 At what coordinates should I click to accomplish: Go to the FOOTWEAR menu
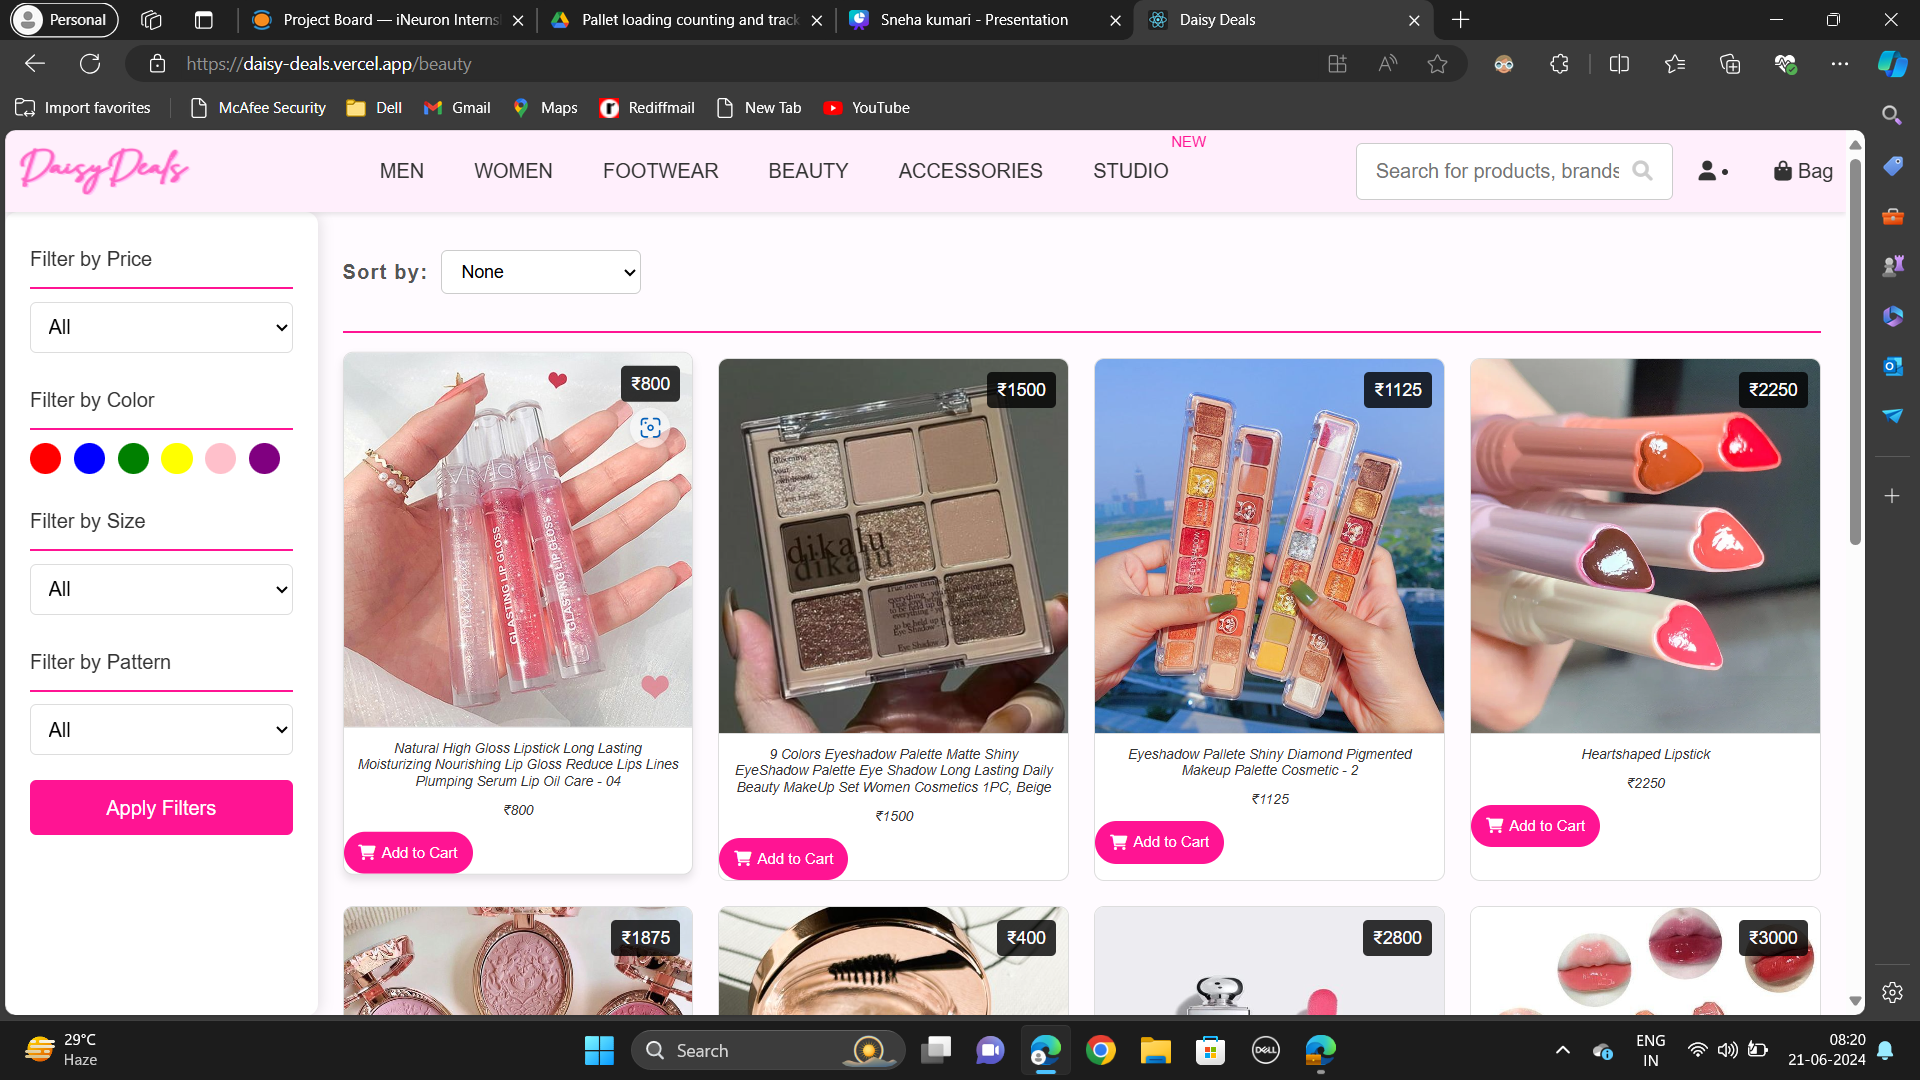660,171
